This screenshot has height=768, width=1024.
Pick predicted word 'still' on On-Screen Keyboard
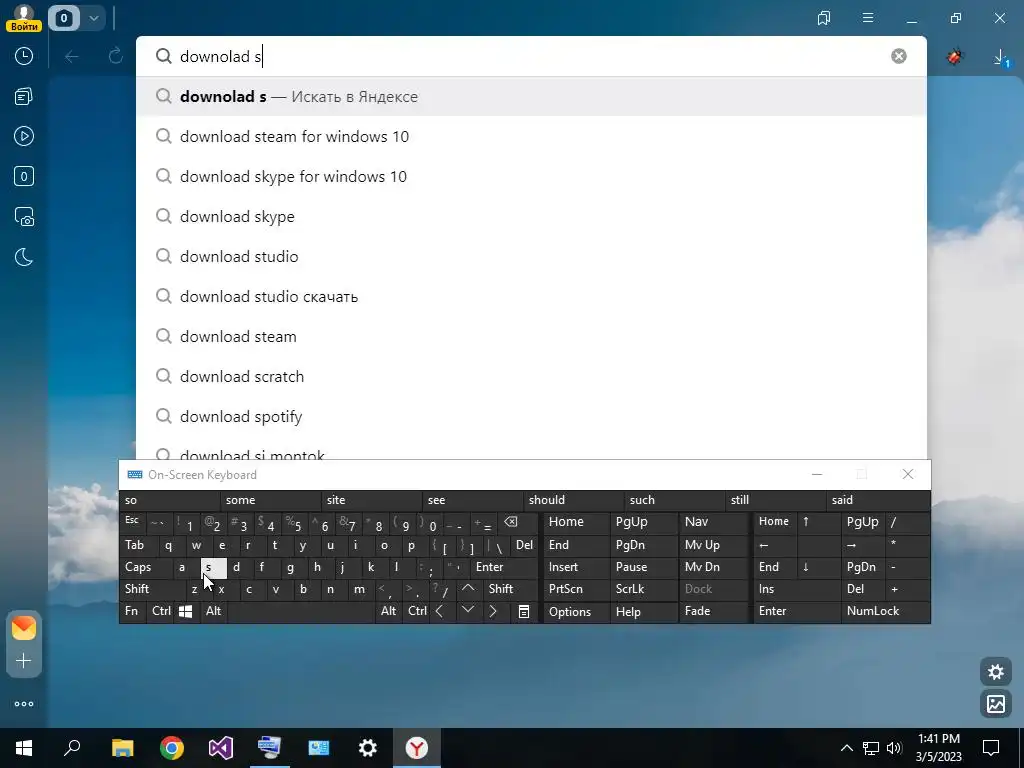(x=775, y=500)
